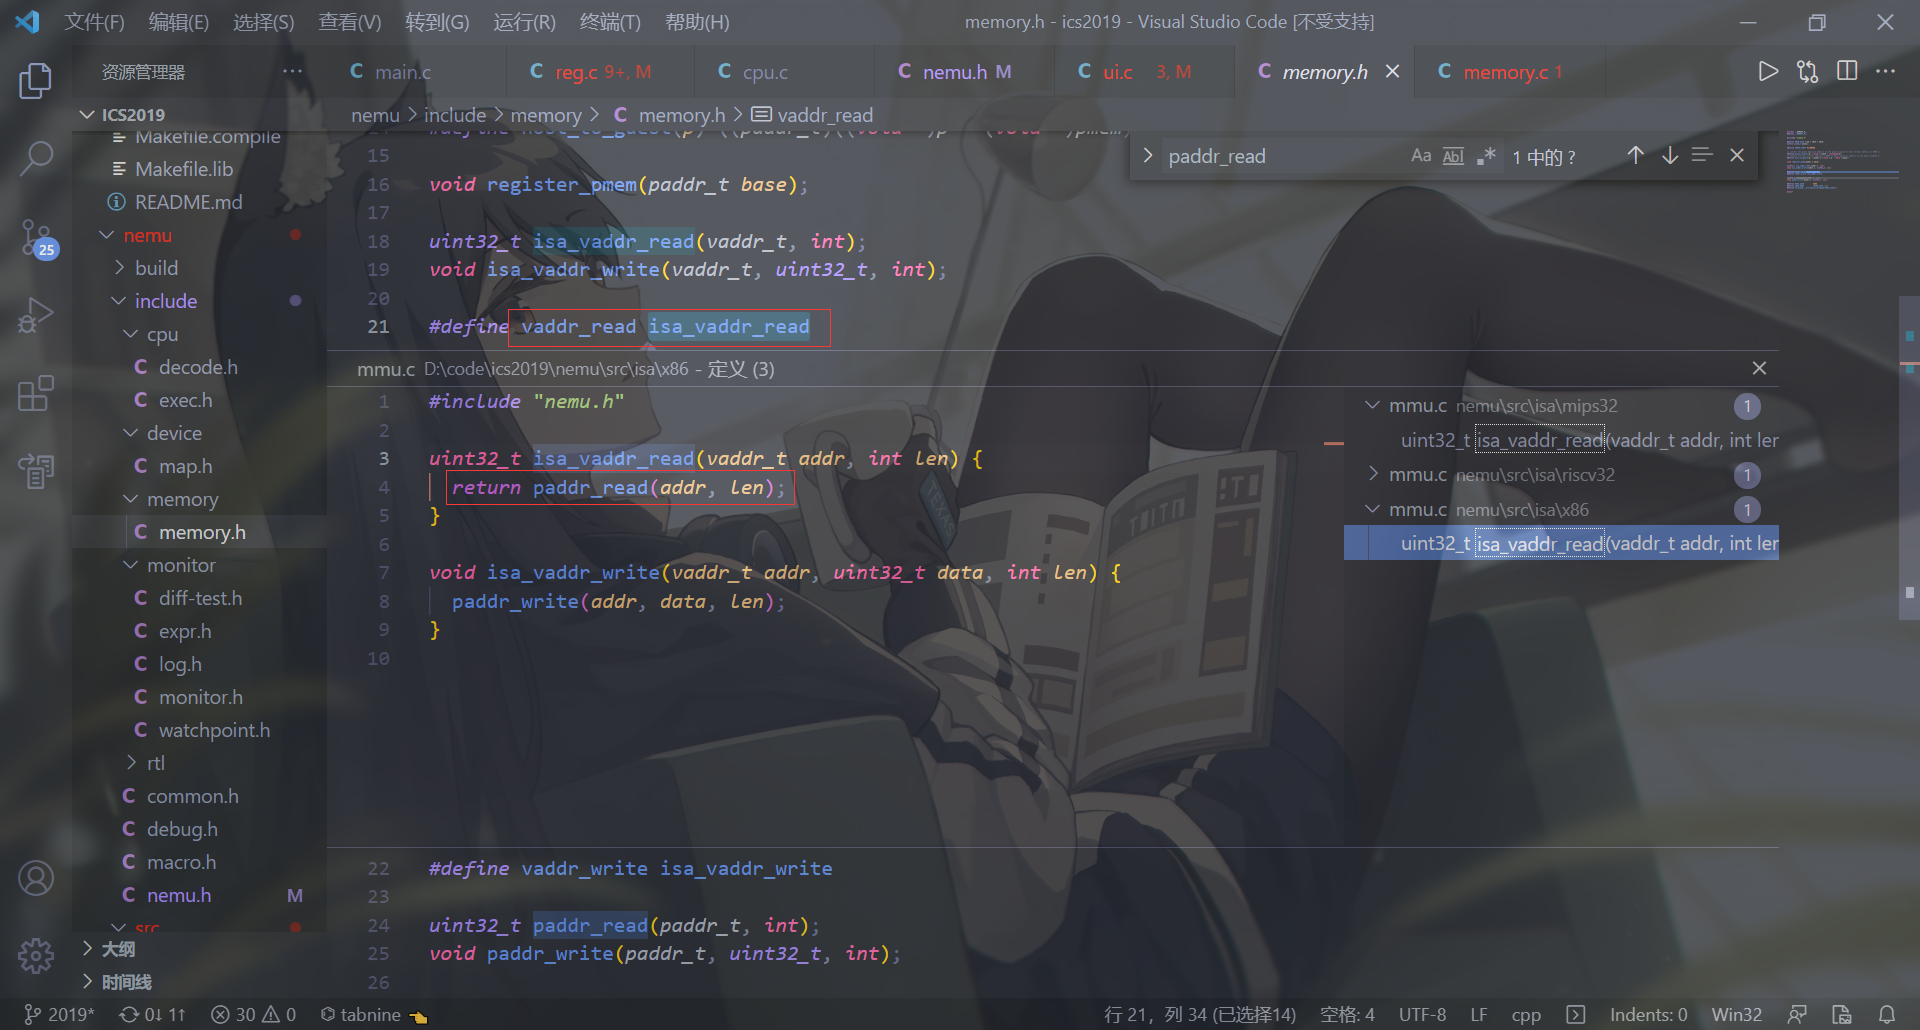Viewport: 1920px width, 1030px height.
Task: Open the 文件(F) menu
Action: coord(95,22)
